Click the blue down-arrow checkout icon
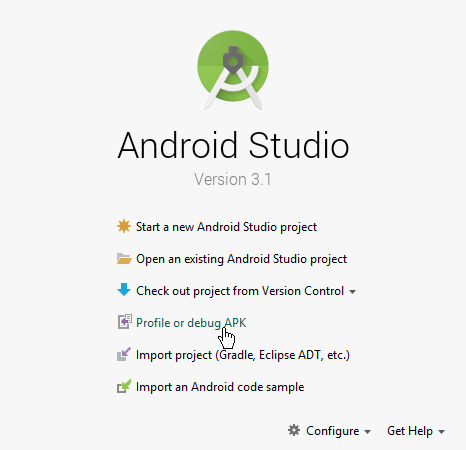The image size is (466, 450). (x=124, y=290)
